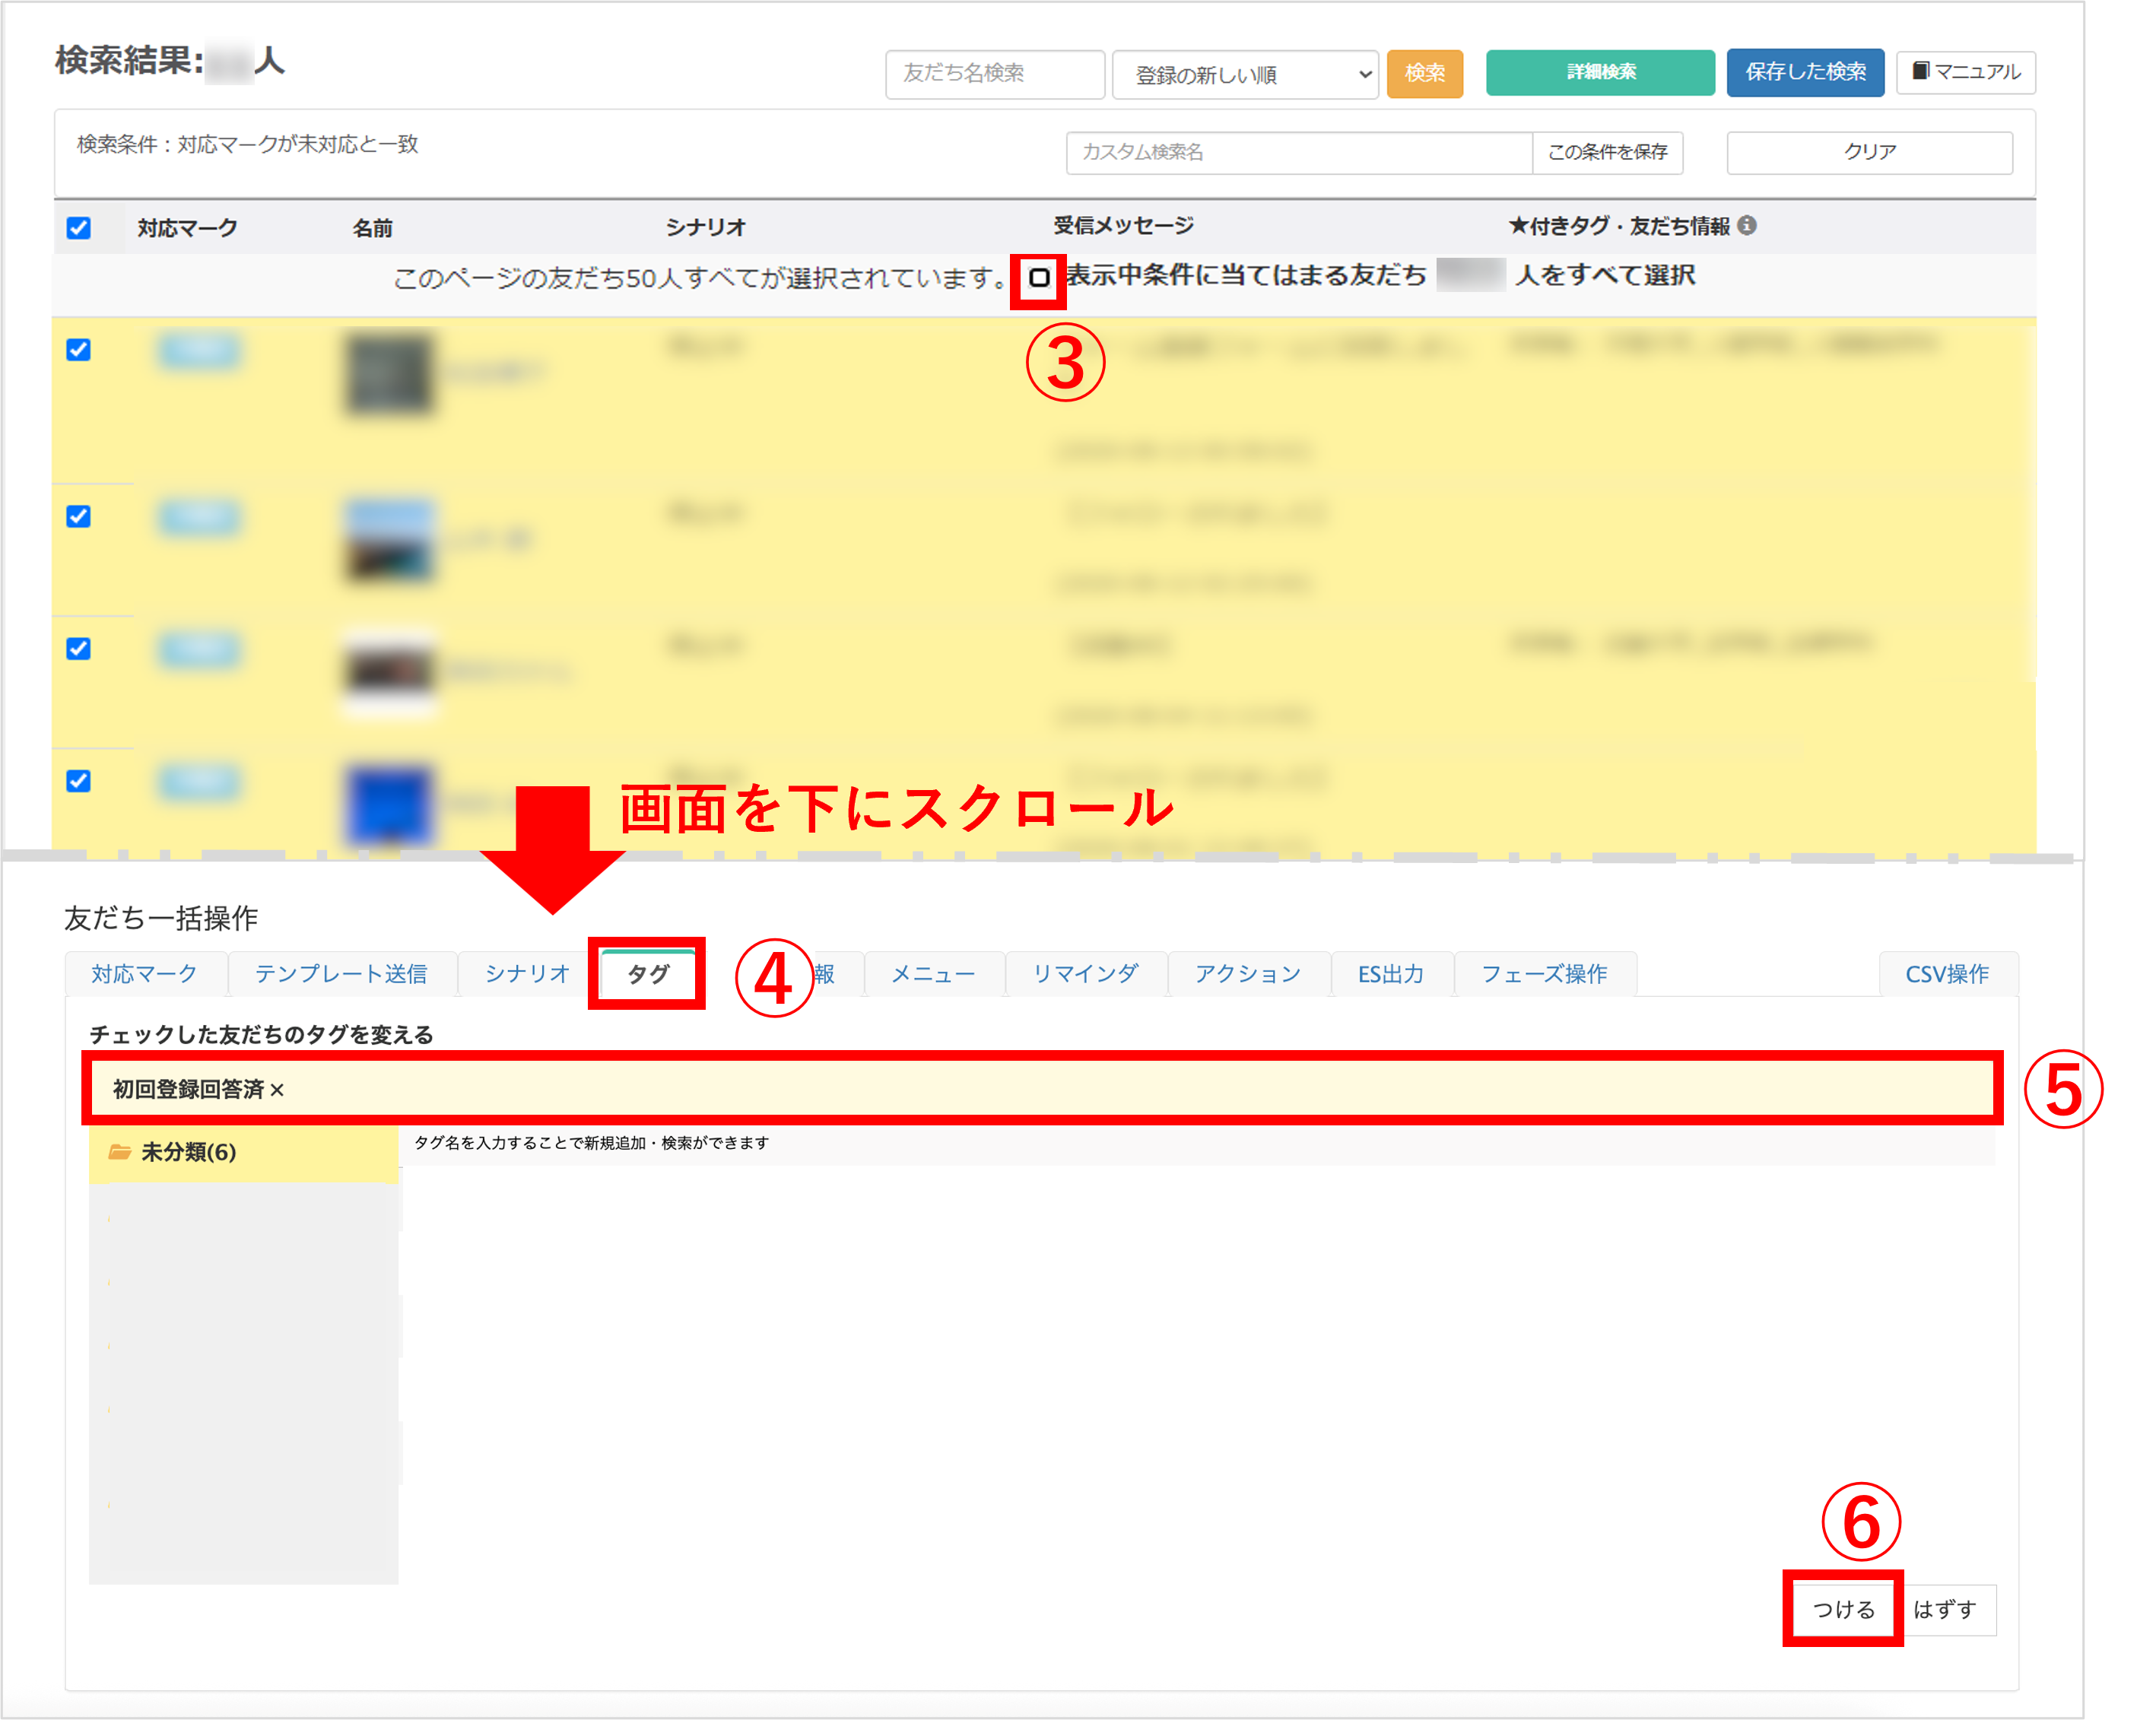This screenshot has height=1720, width=2156.
Task: Uncheck the select-all checkbox in table header
Action: pos(79,228)
